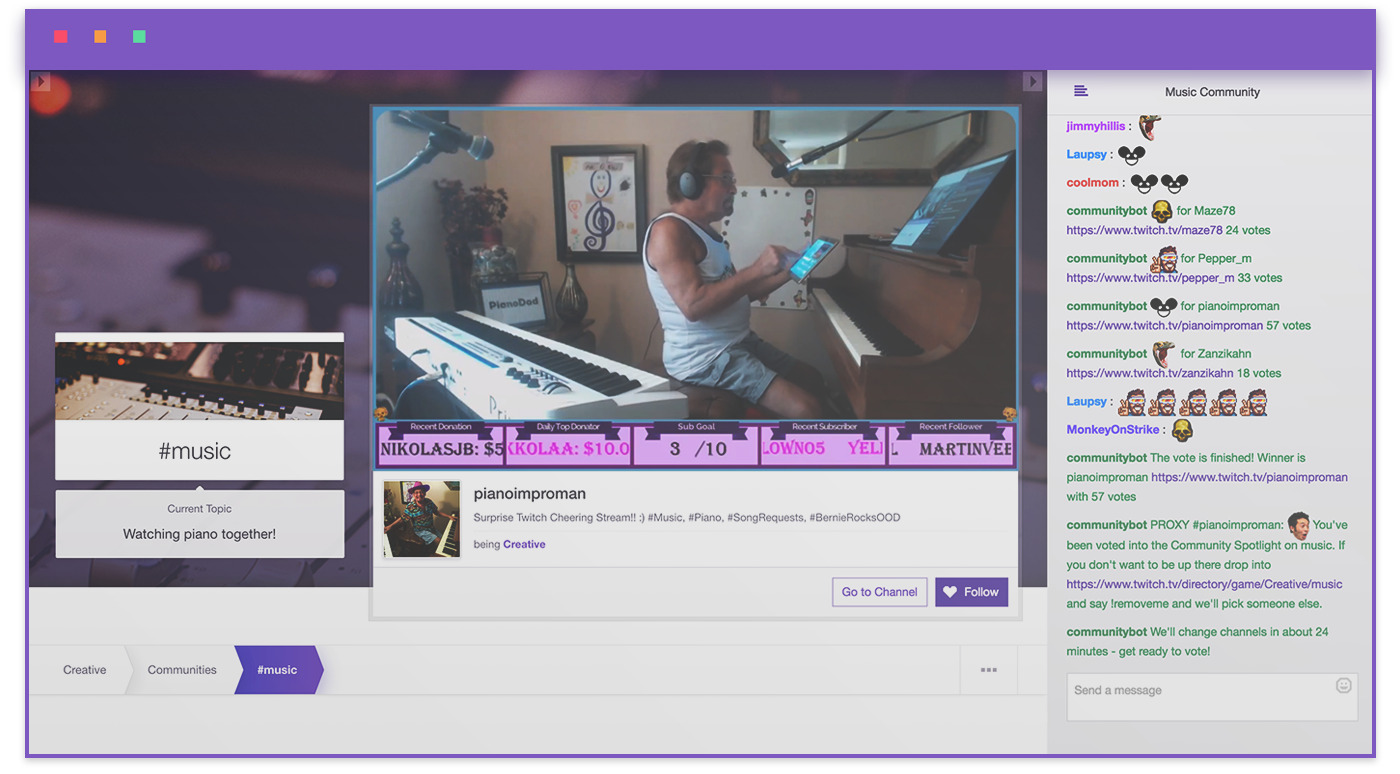This screenshot has width=1400, height=774.
Task: Click the stream title with #SongRequests
Action: tap(687, 518)
